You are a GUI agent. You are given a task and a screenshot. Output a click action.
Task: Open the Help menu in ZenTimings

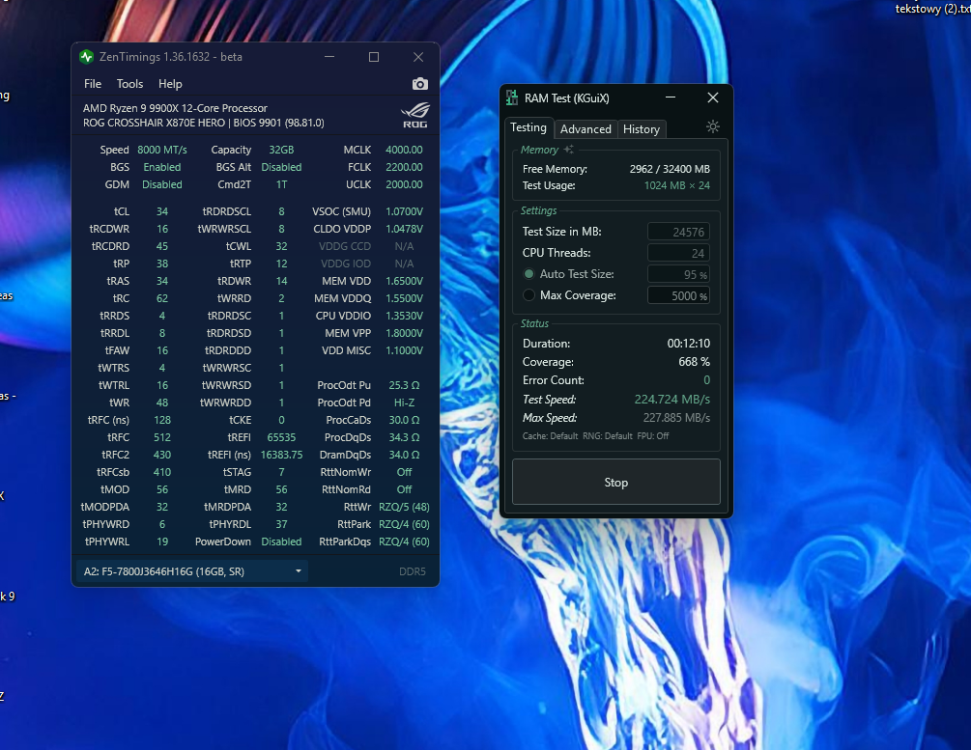tap(170, 84)
